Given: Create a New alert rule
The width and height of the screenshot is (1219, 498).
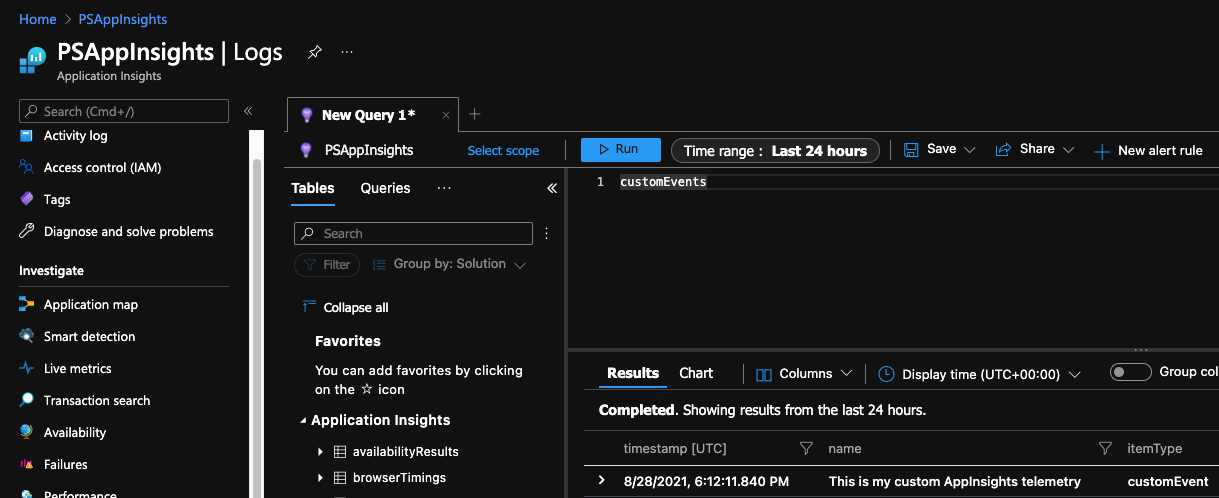Looking at the screenshot, I should click(x=1148, y=151).
